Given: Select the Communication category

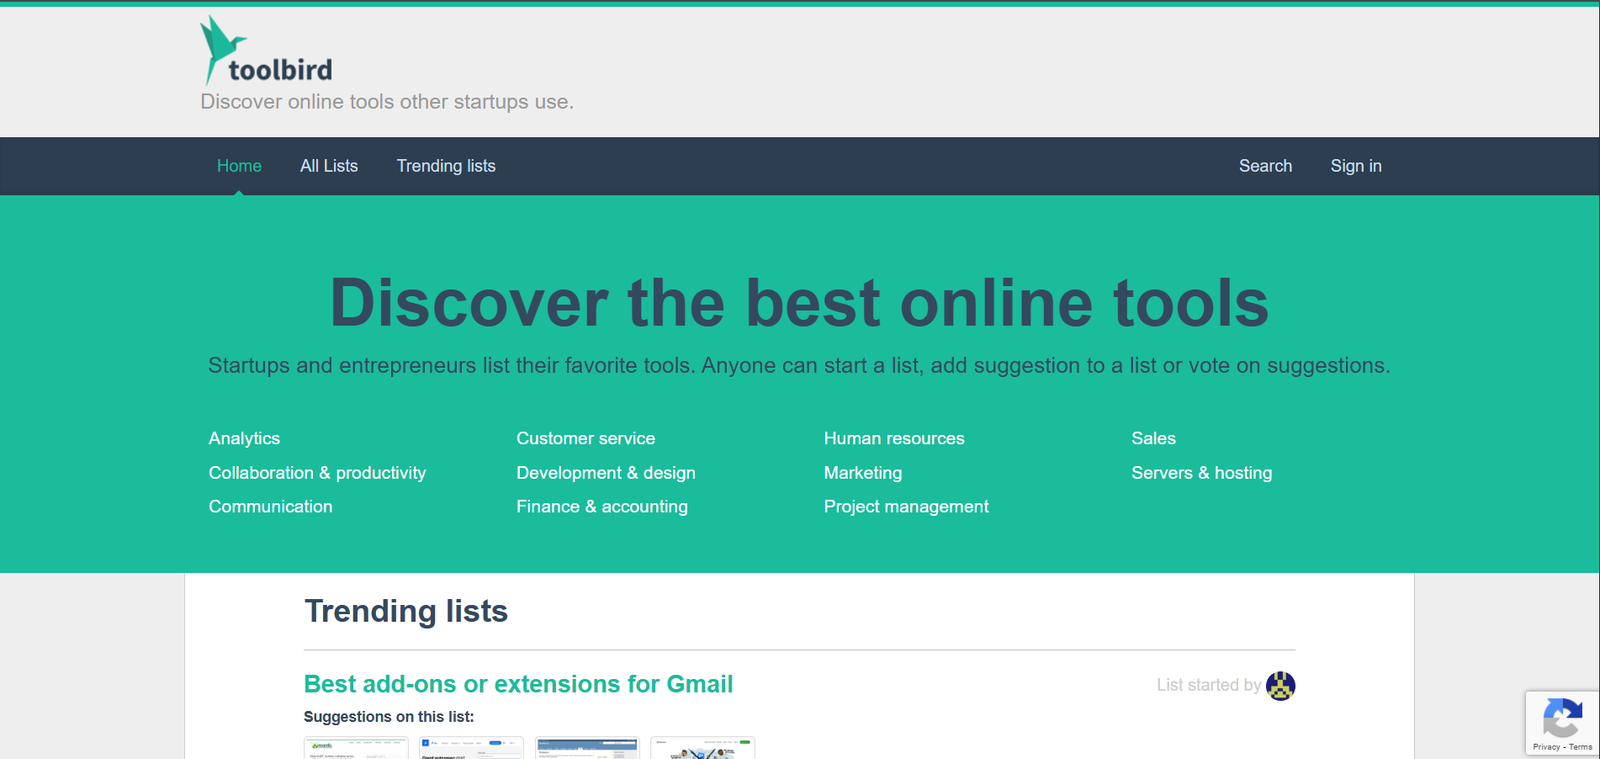Looking at the screenshot, I should point(270,507).
